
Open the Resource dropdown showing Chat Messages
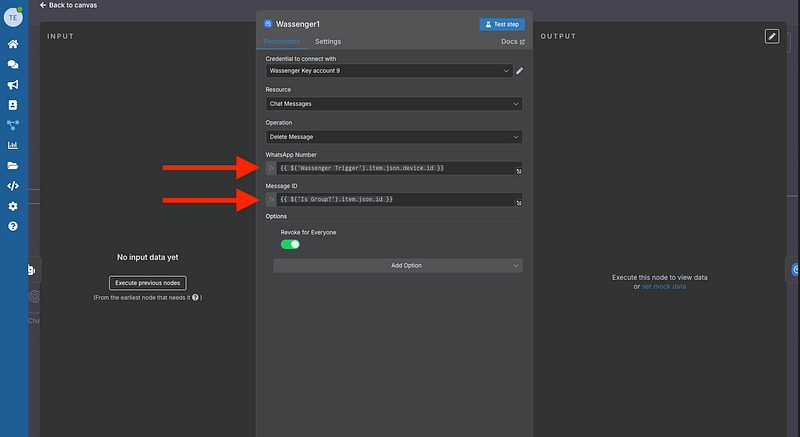click(x=394, y=104)
